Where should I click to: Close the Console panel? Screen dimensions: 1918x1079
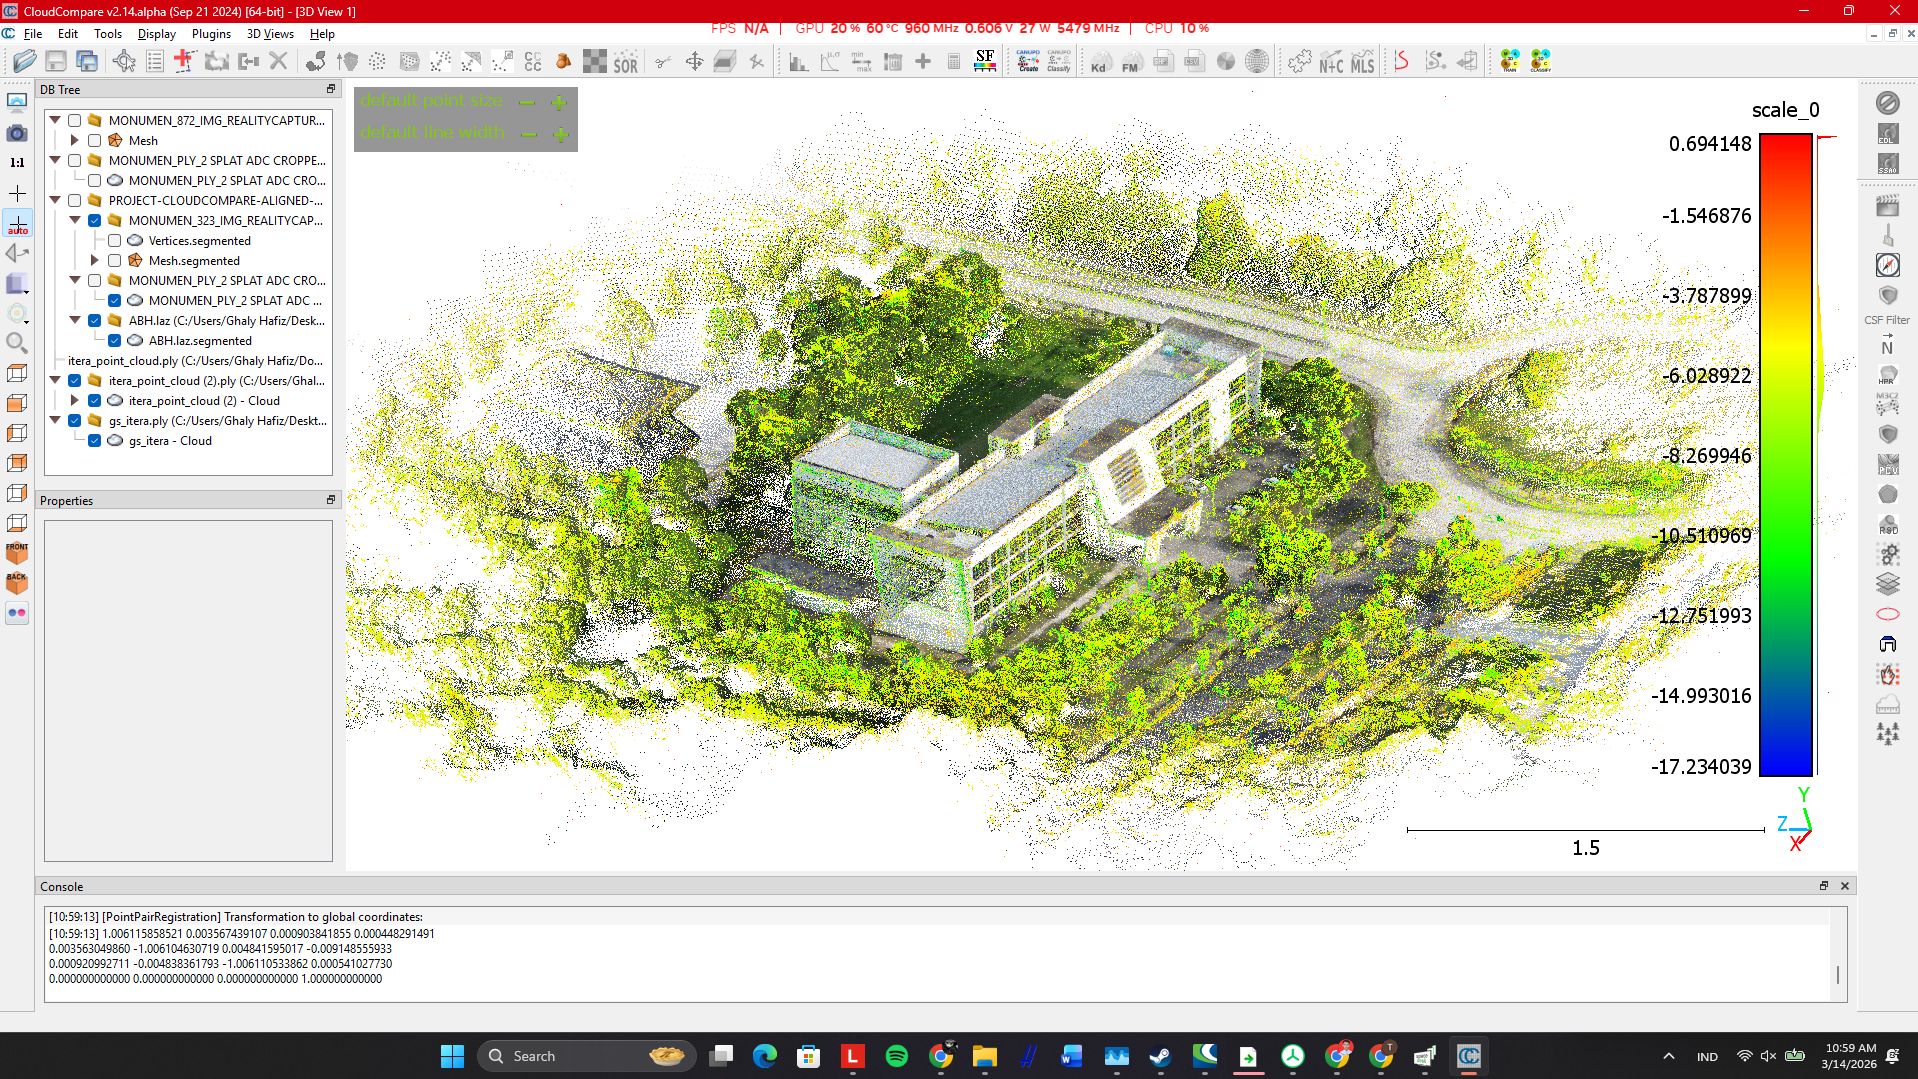click(1845, 886)
